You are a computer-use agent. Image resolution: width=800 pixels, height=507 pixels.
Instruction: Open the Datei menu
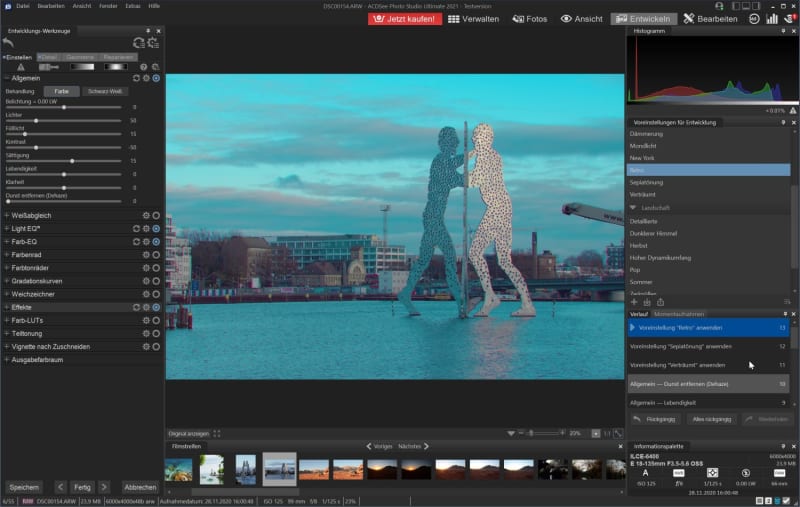coord(23,6)
